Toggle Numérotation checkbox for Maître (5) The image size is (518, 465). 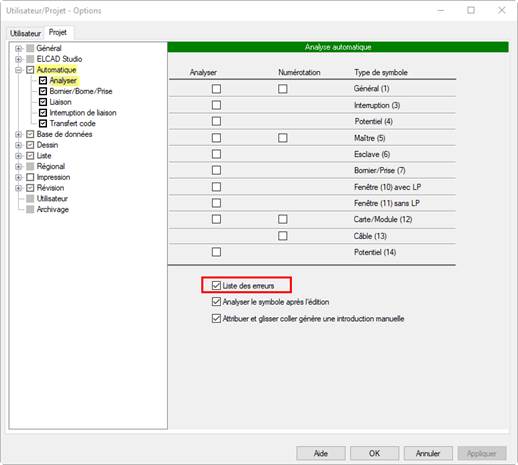tap(283, 138)
